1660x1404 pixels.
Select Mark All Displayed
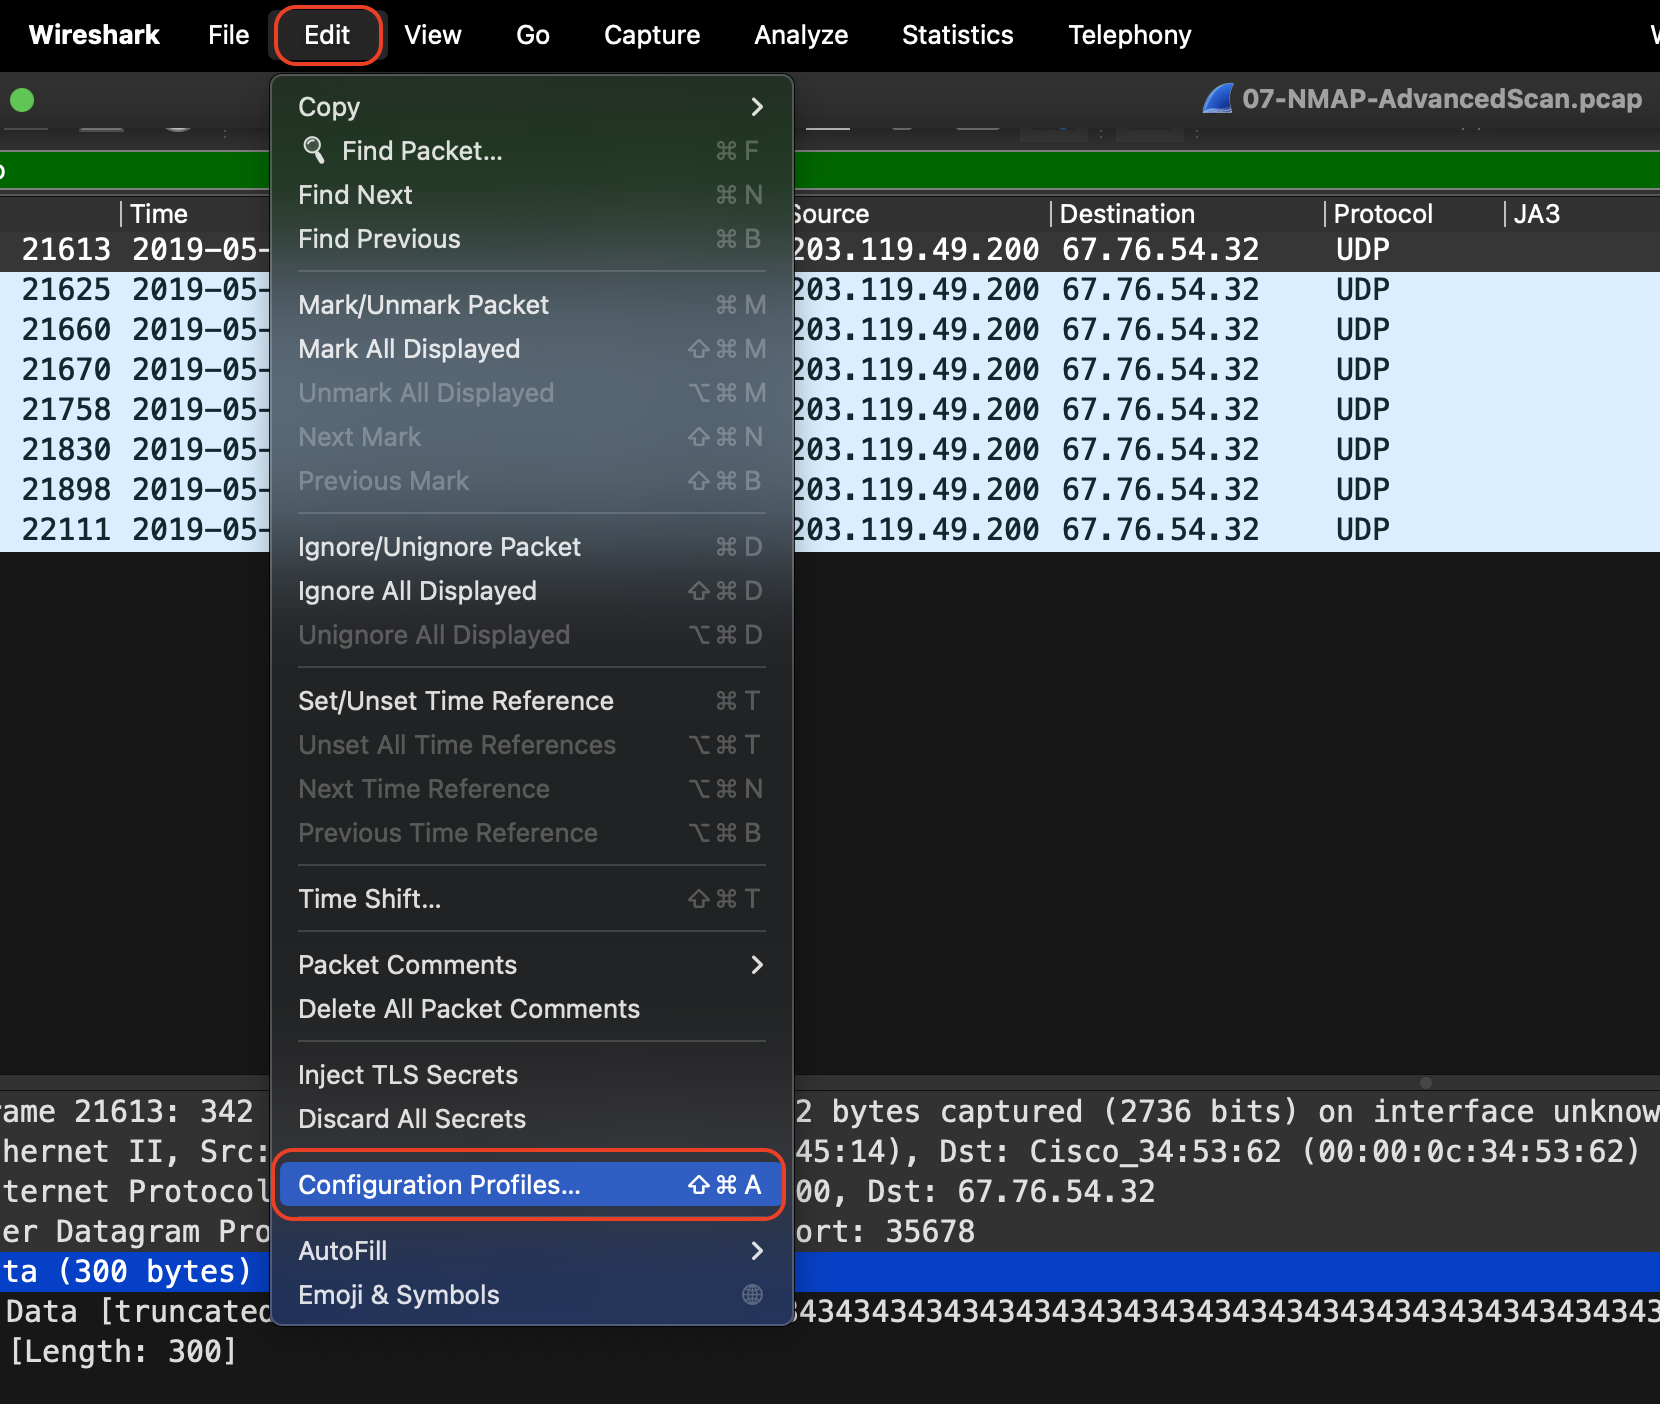[532, 349]
